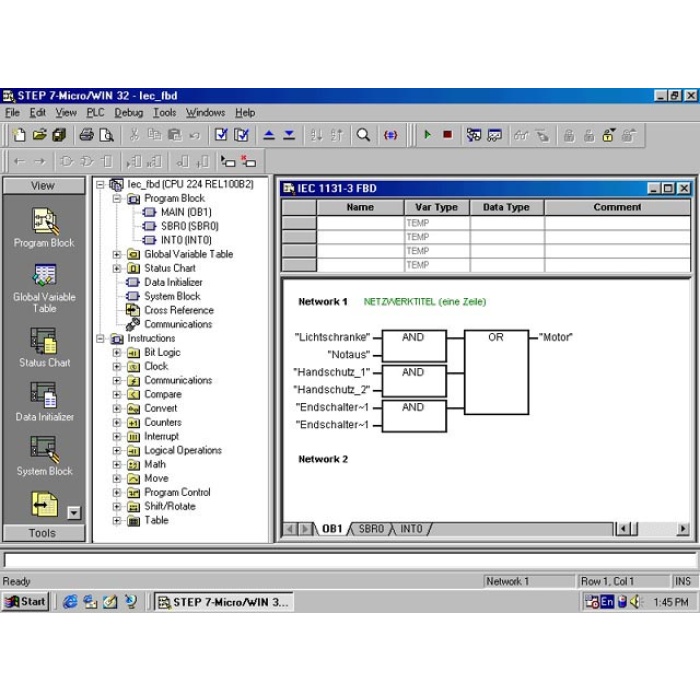700x700 pixels.
Task: Toggle Program Status toolbar icon
Action: pos(474,135)
